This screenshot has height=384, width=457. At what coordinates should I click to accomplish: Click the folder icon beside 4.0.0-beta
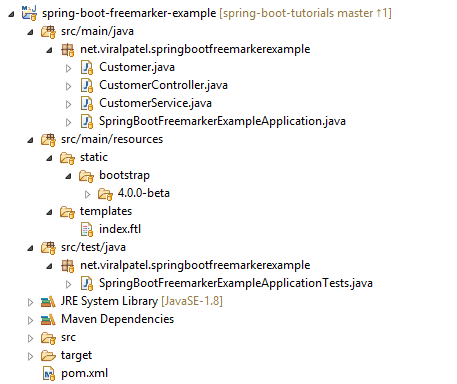coord(105,194)
